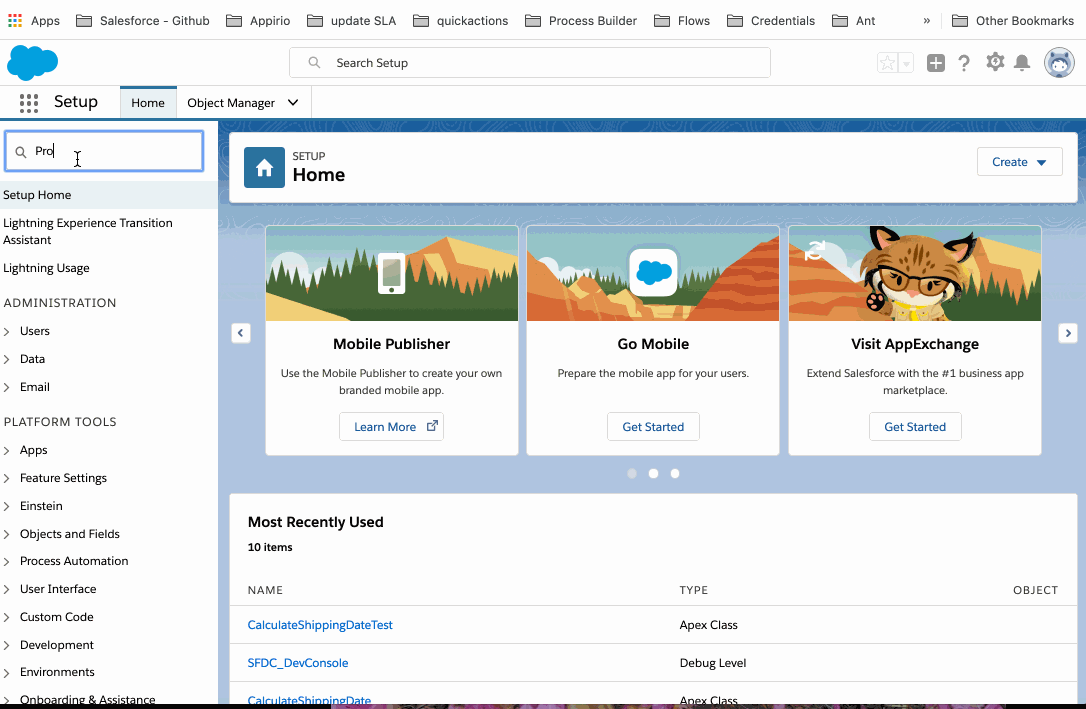Image resolution: width=1086 pixels, height=709 pixels.
Task: Open Object Manager tab dropdown chevron
Action: coord(293,103)
